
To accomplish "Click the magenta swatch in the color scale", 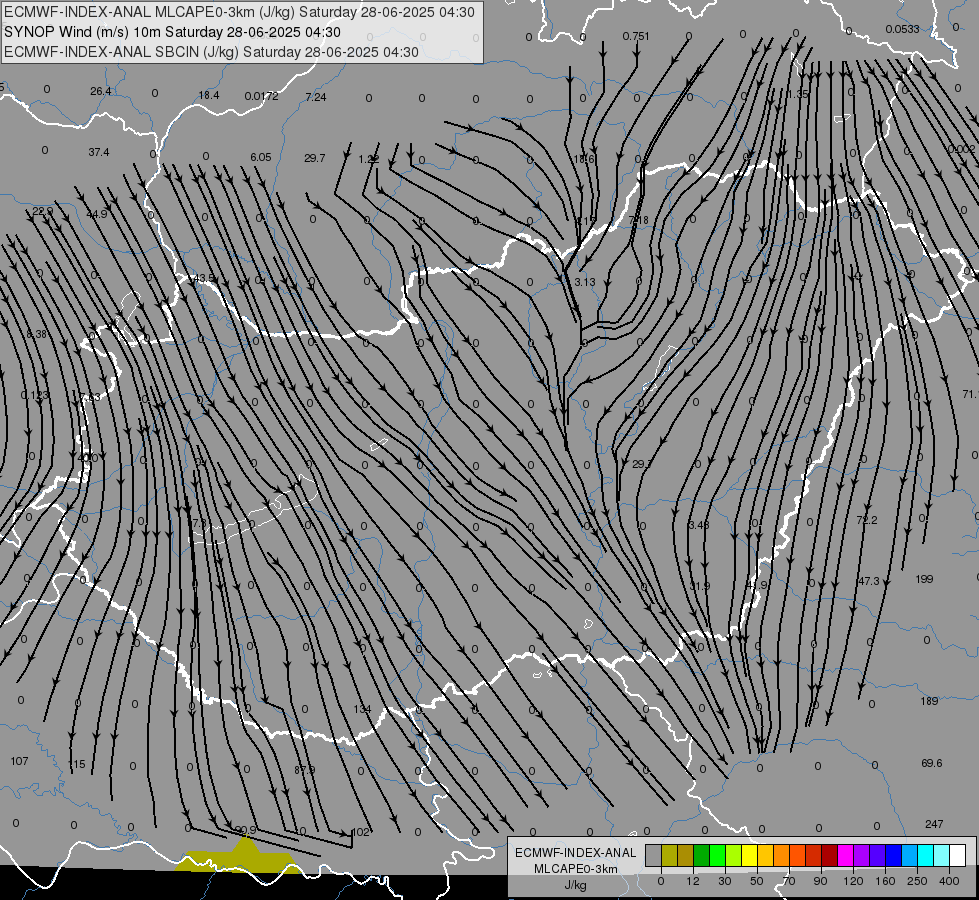I will [x=845, y=856].
